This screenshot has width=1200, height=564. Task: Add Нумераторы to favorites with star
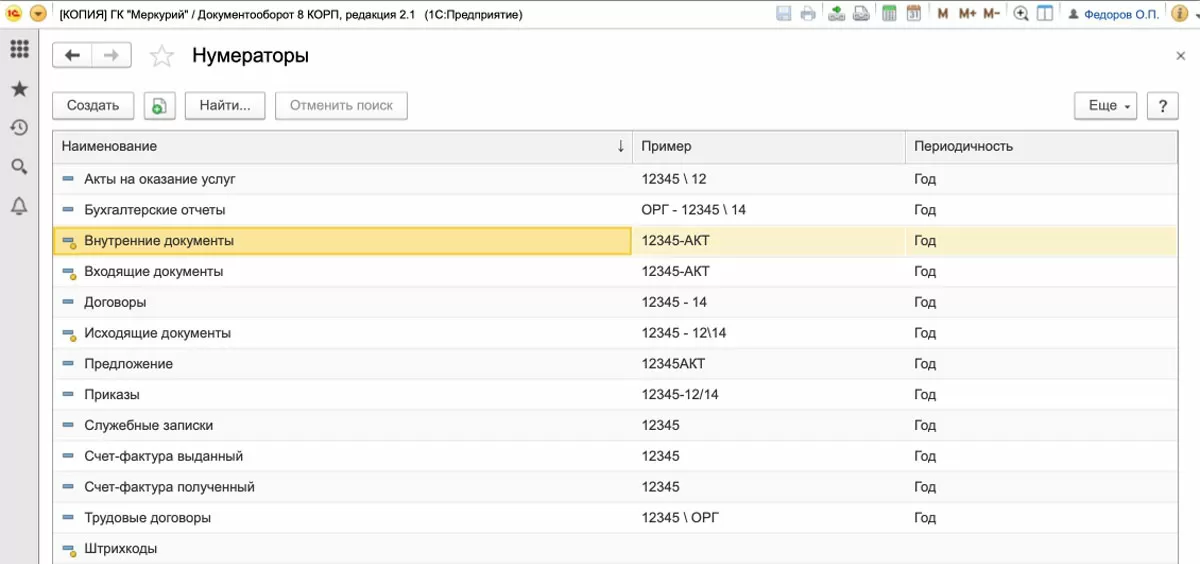(x=161, y=57)
